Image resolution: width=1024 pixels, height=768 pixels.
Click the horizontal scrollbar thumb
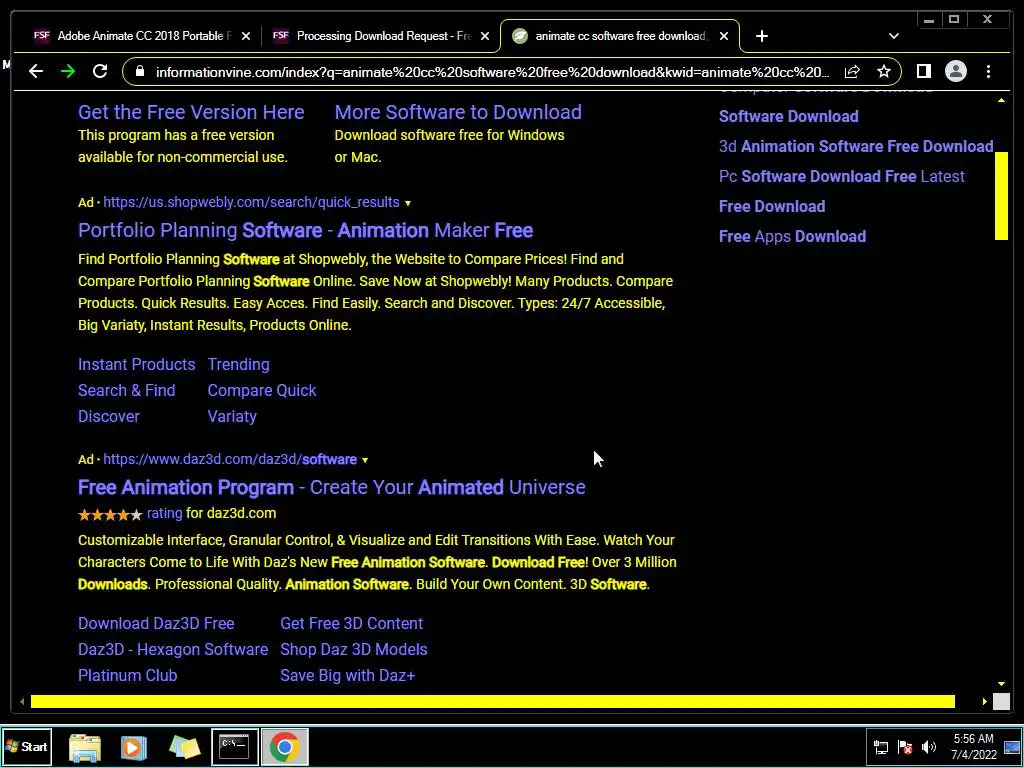click(492, 701)
